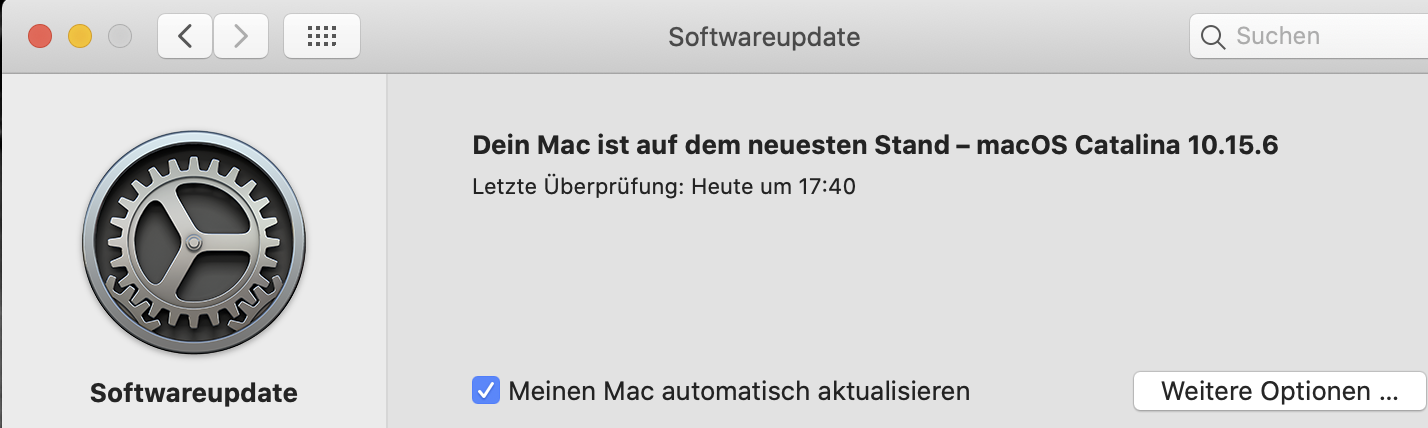Show all preferences with the grid button

point(321,37)
